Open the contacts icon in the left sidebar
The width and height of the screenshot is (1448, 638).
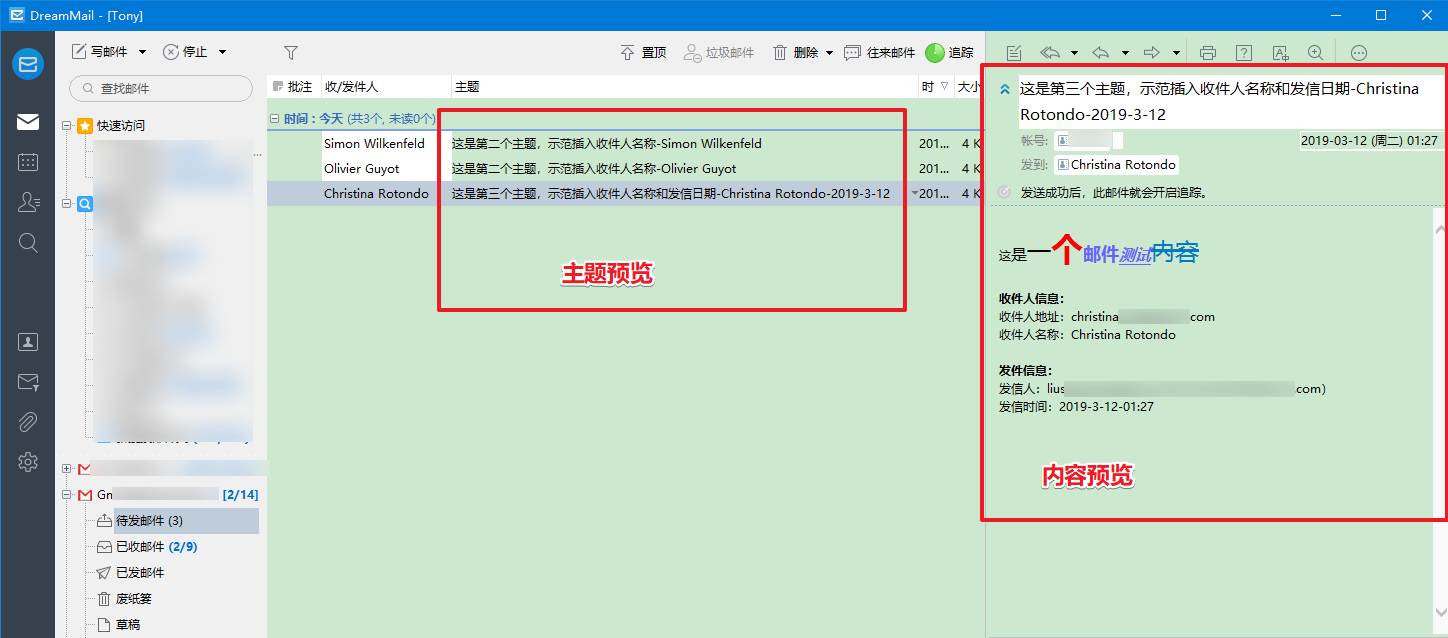pyautogui.click(x=28, y=202)
